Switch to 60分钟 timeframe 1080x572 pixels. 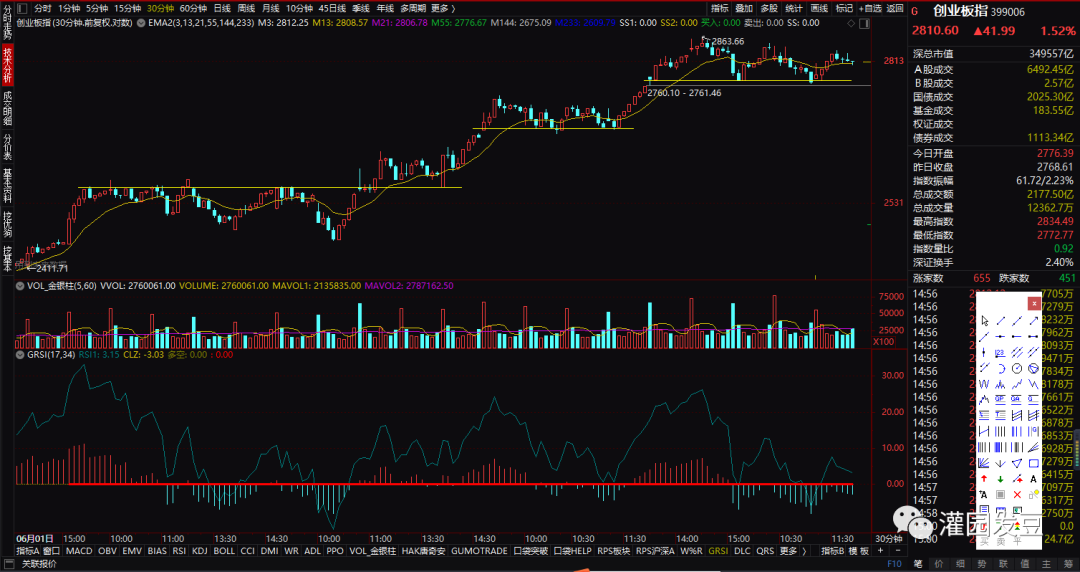click(194, 8)
